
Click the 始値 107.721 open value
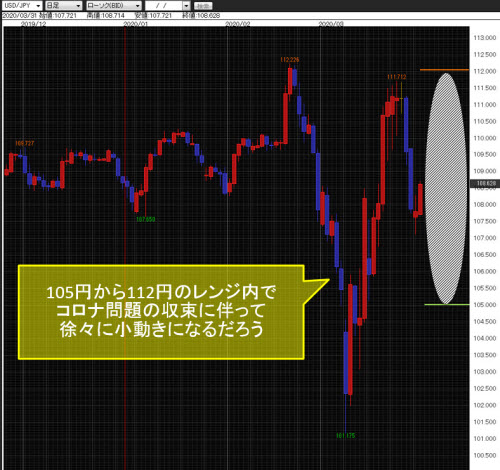[58, 16]
